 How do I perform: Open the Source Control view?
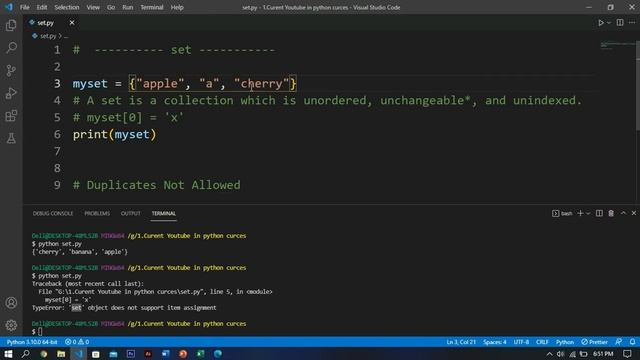point(11,71)
